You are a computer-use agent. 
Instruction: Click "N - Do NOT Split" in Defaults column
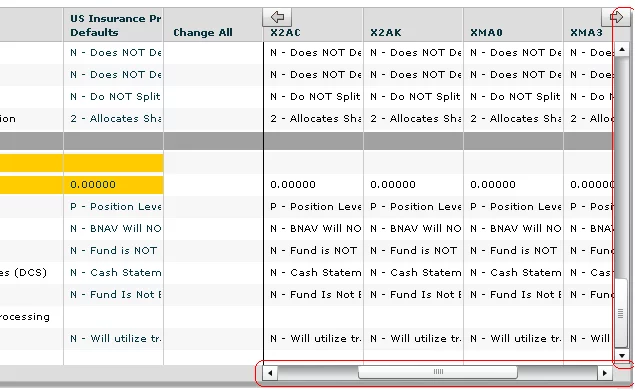(115, 96)
